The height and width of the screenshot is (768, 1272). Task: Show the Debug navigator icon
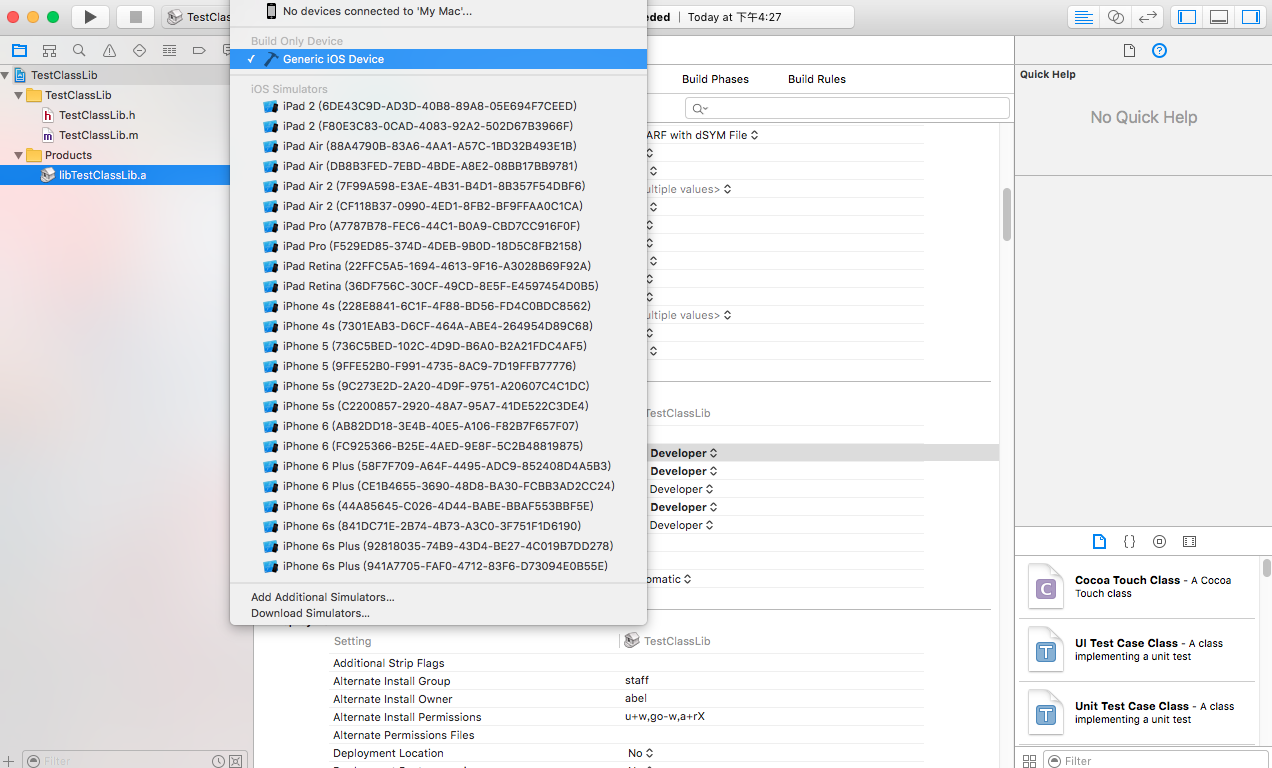[169, 51]
